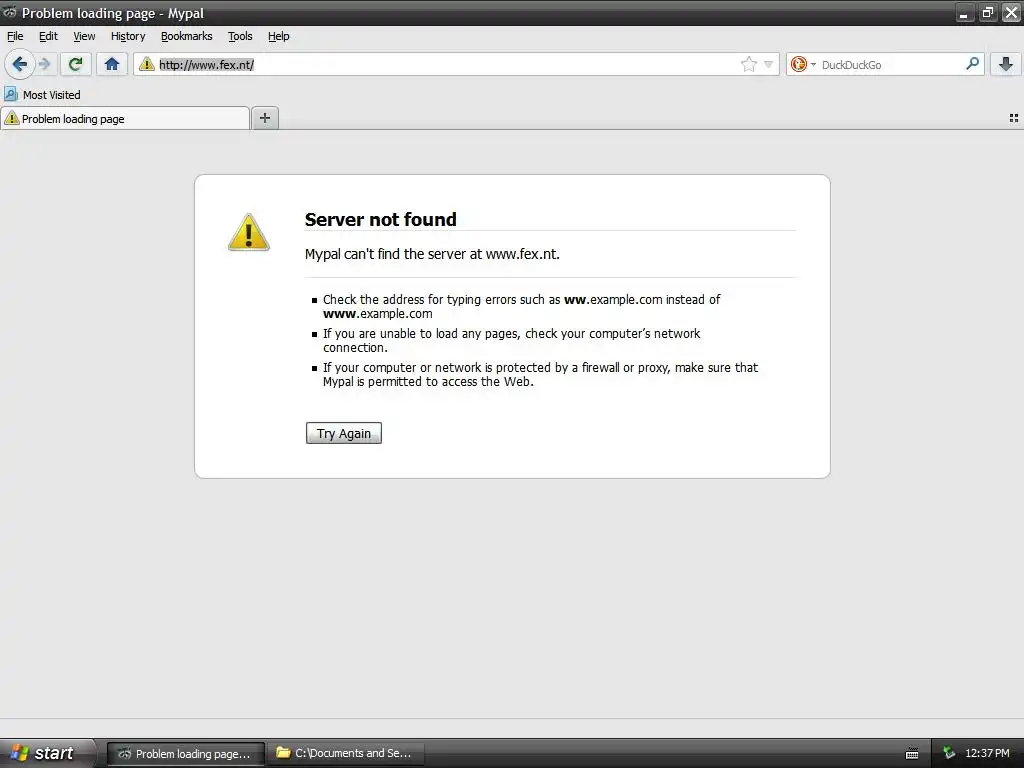
Task: Open the History menu
Action: (128, 37)
